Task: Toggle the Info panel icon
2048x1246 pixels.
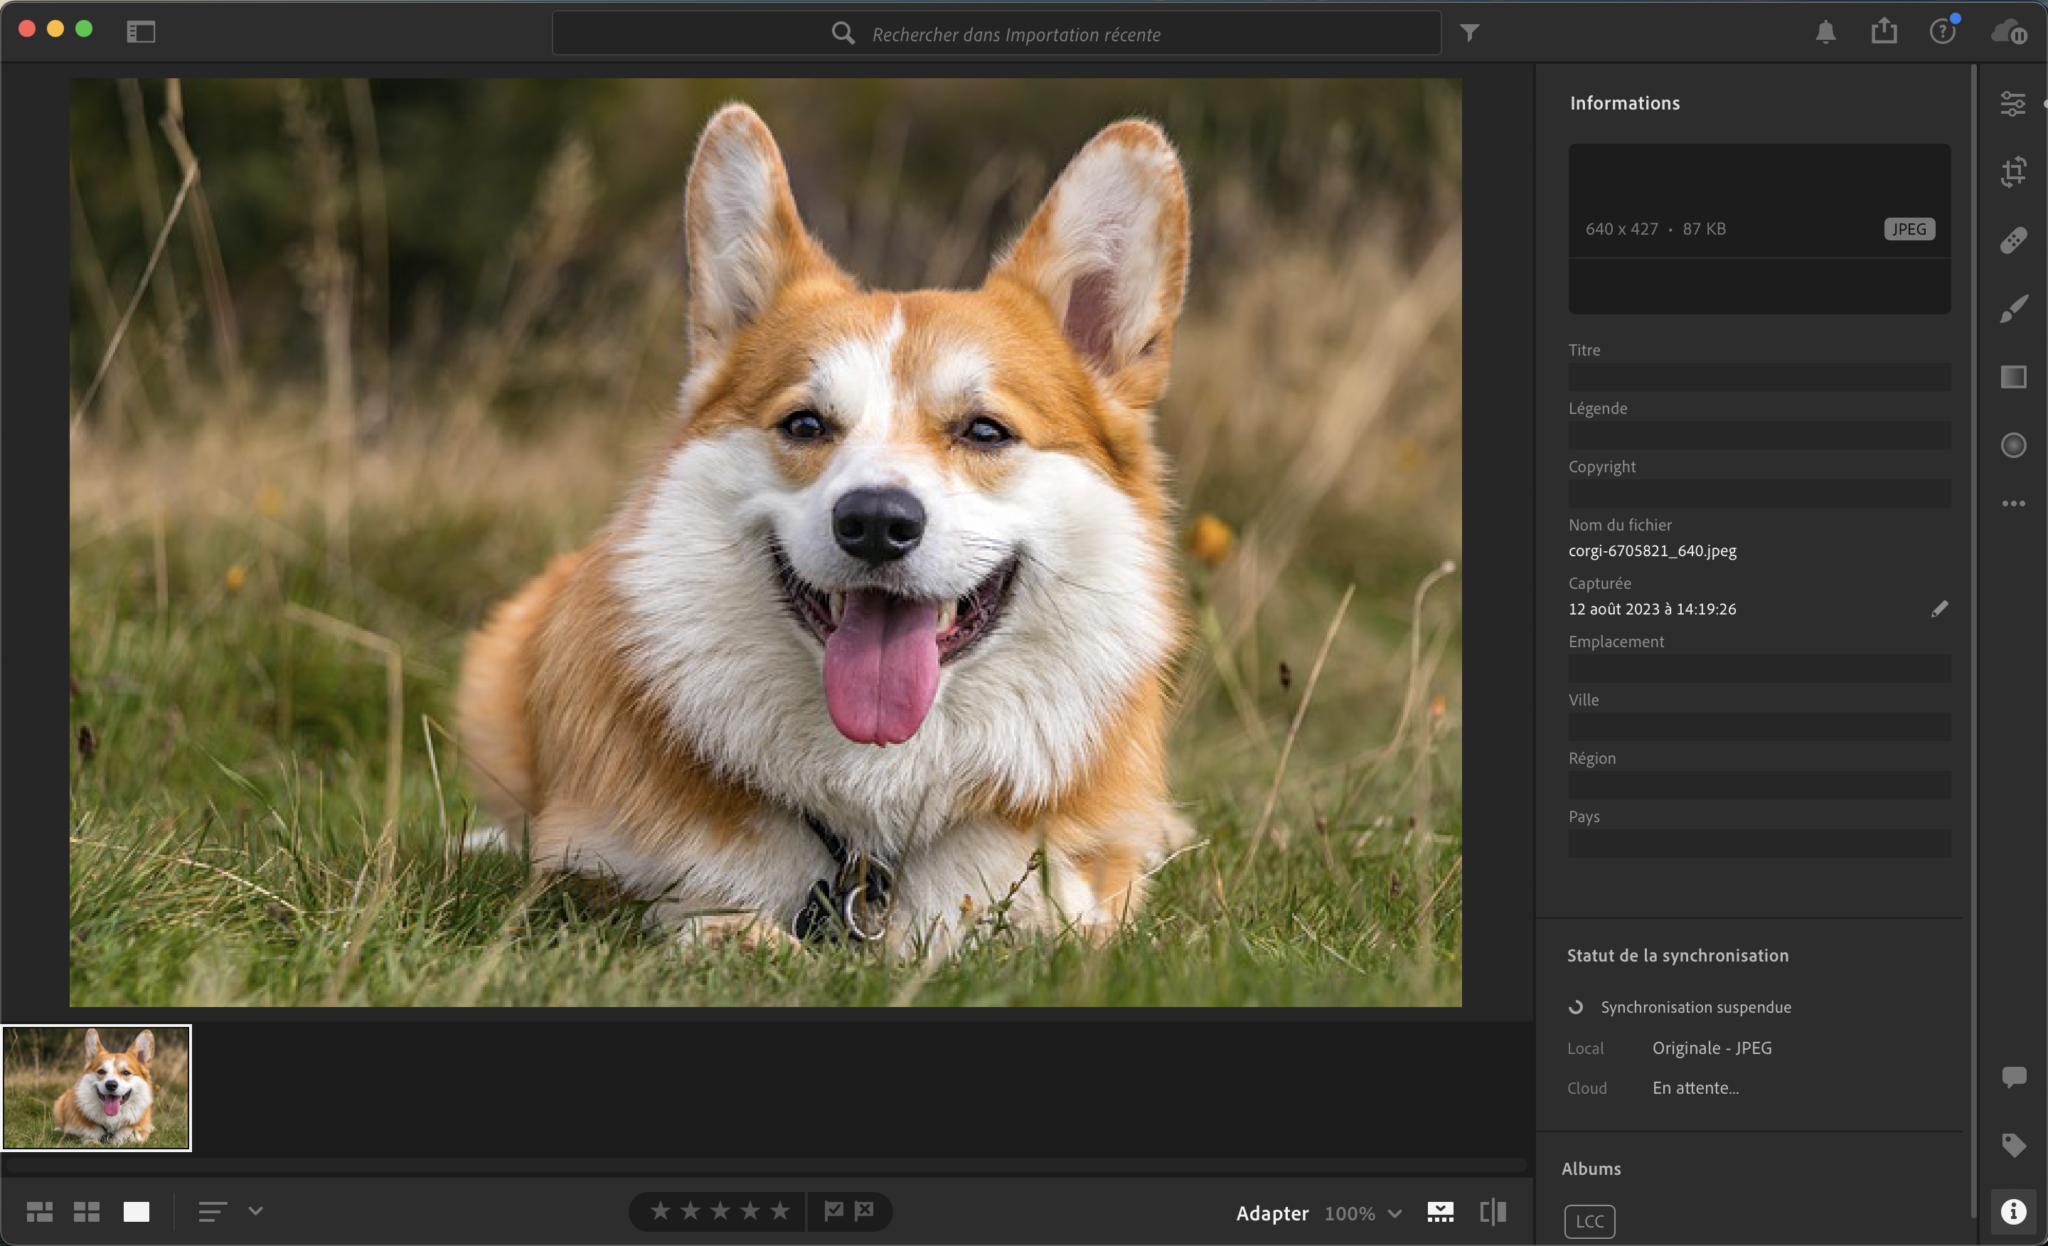Action: click(x=2013, y=1212)
